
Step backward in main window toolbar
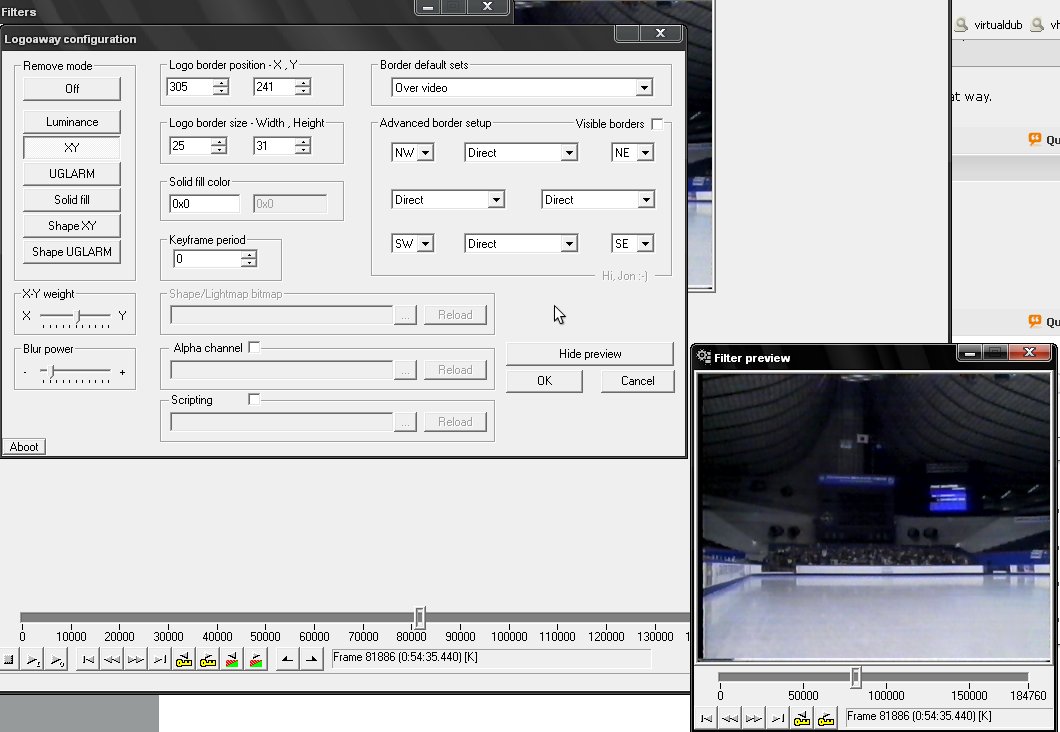[112, 660]
